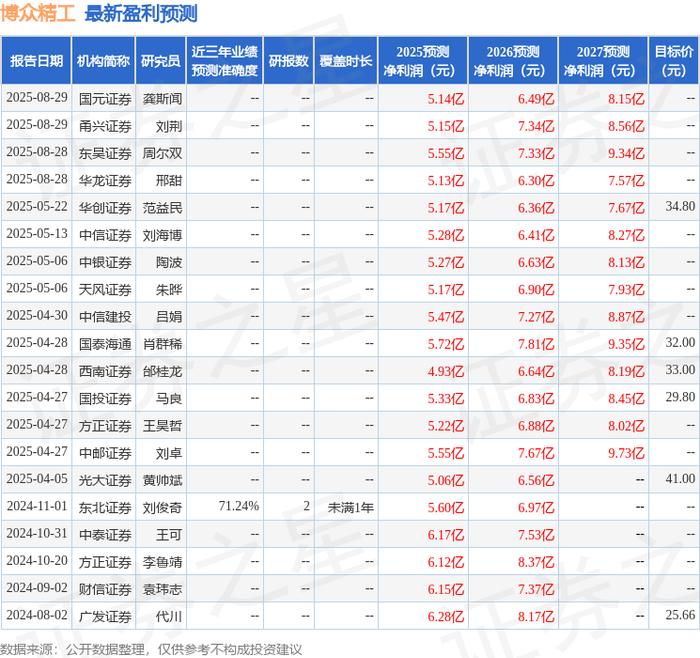Click the 覆盖时长 column header
The image size is (700, 658).
[346, 61]
